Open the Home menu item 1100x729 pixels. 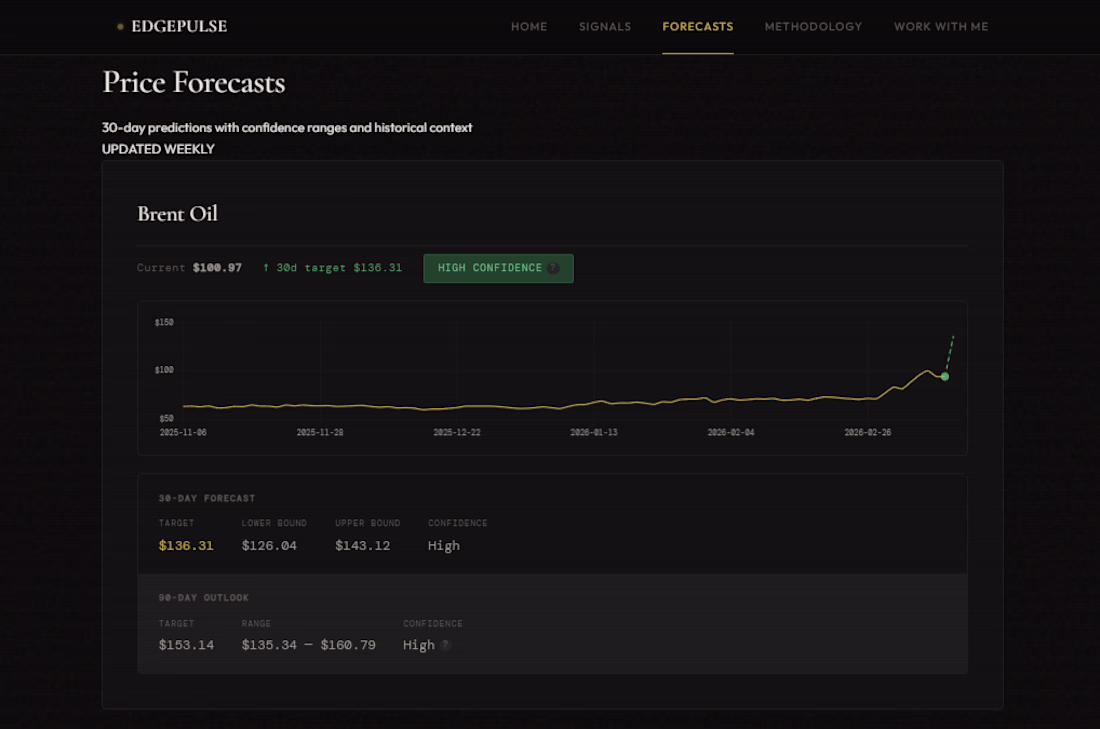pos(529,27)
